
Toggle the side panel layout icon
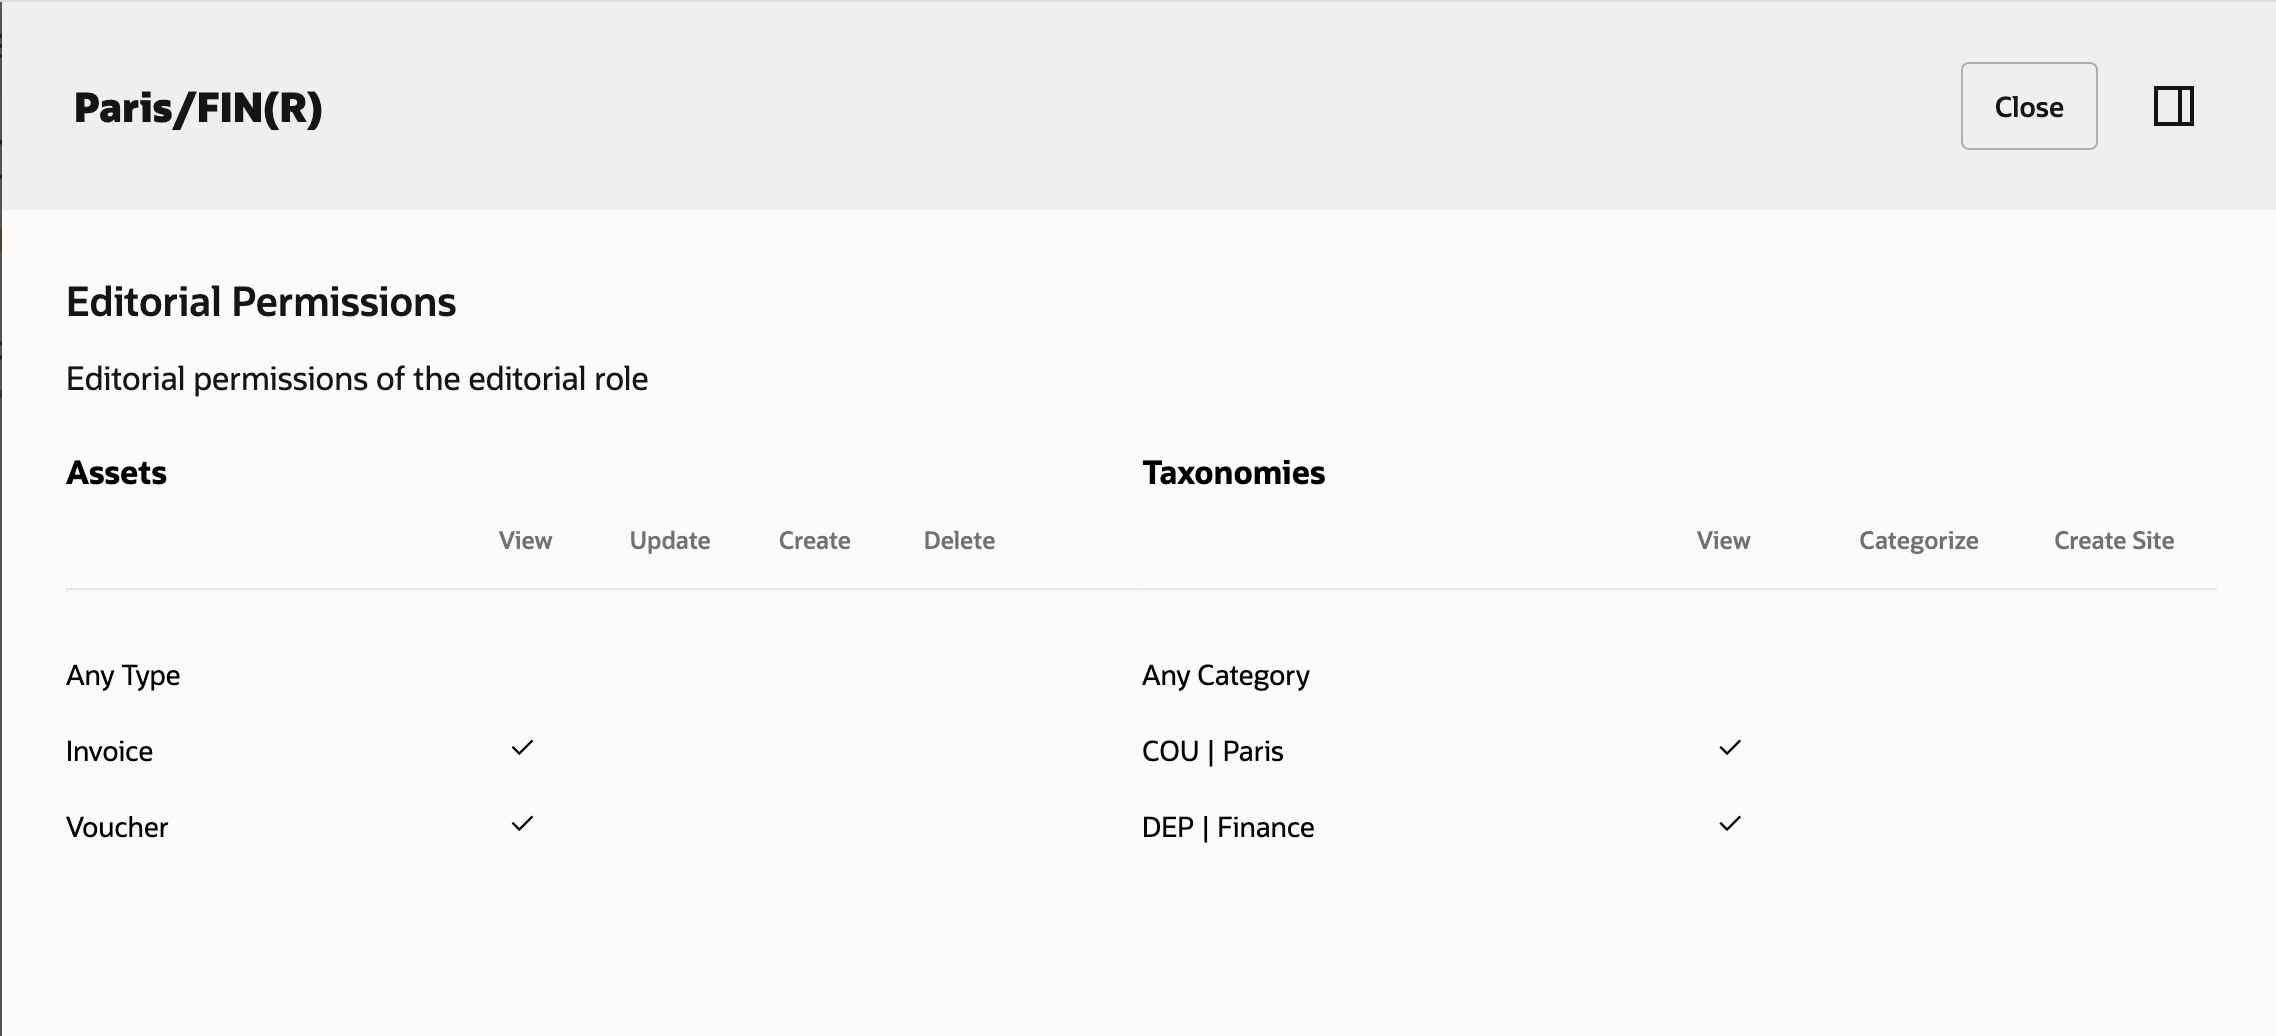tap(2173, 106)
